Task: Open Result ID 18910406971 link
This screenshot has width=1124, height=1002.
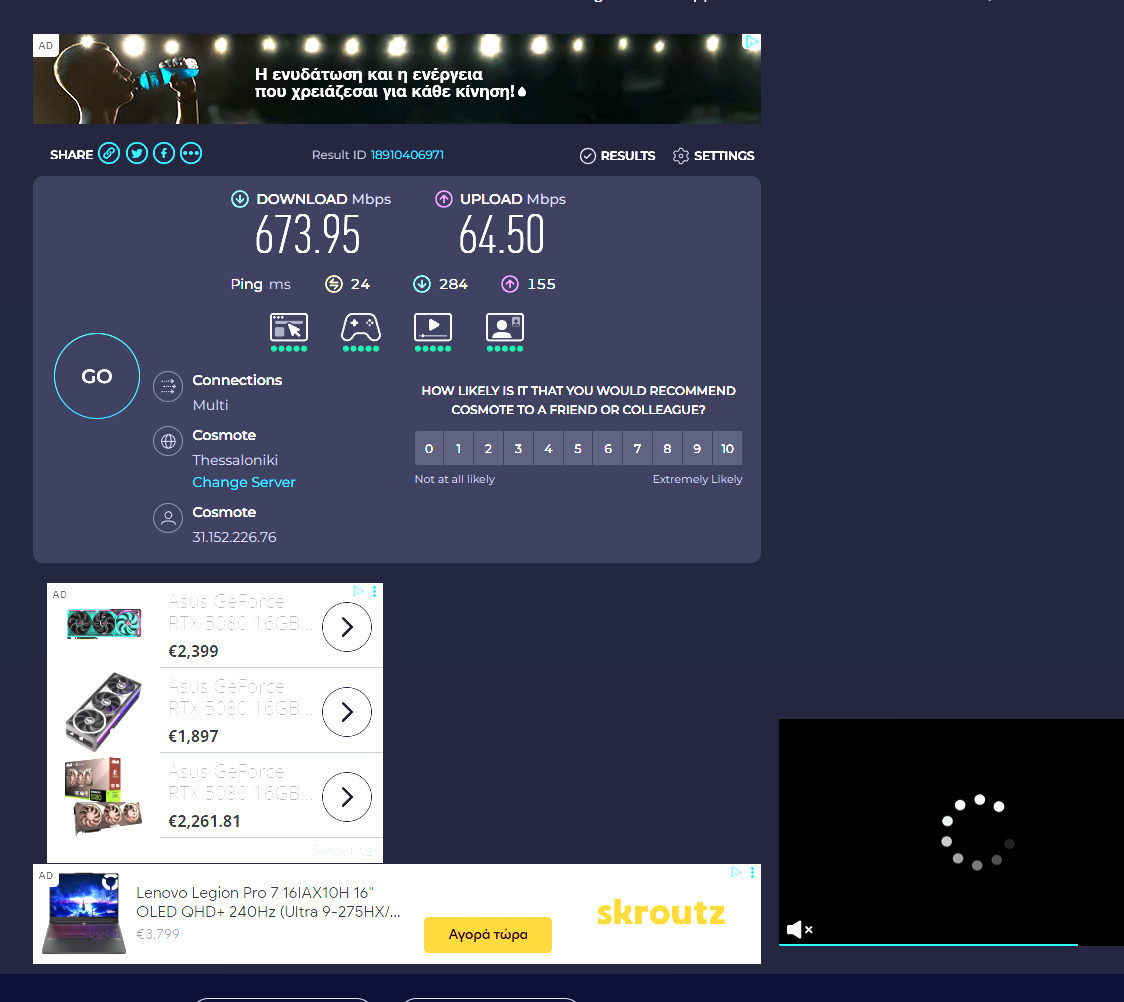Action: [x=407, y=155]
